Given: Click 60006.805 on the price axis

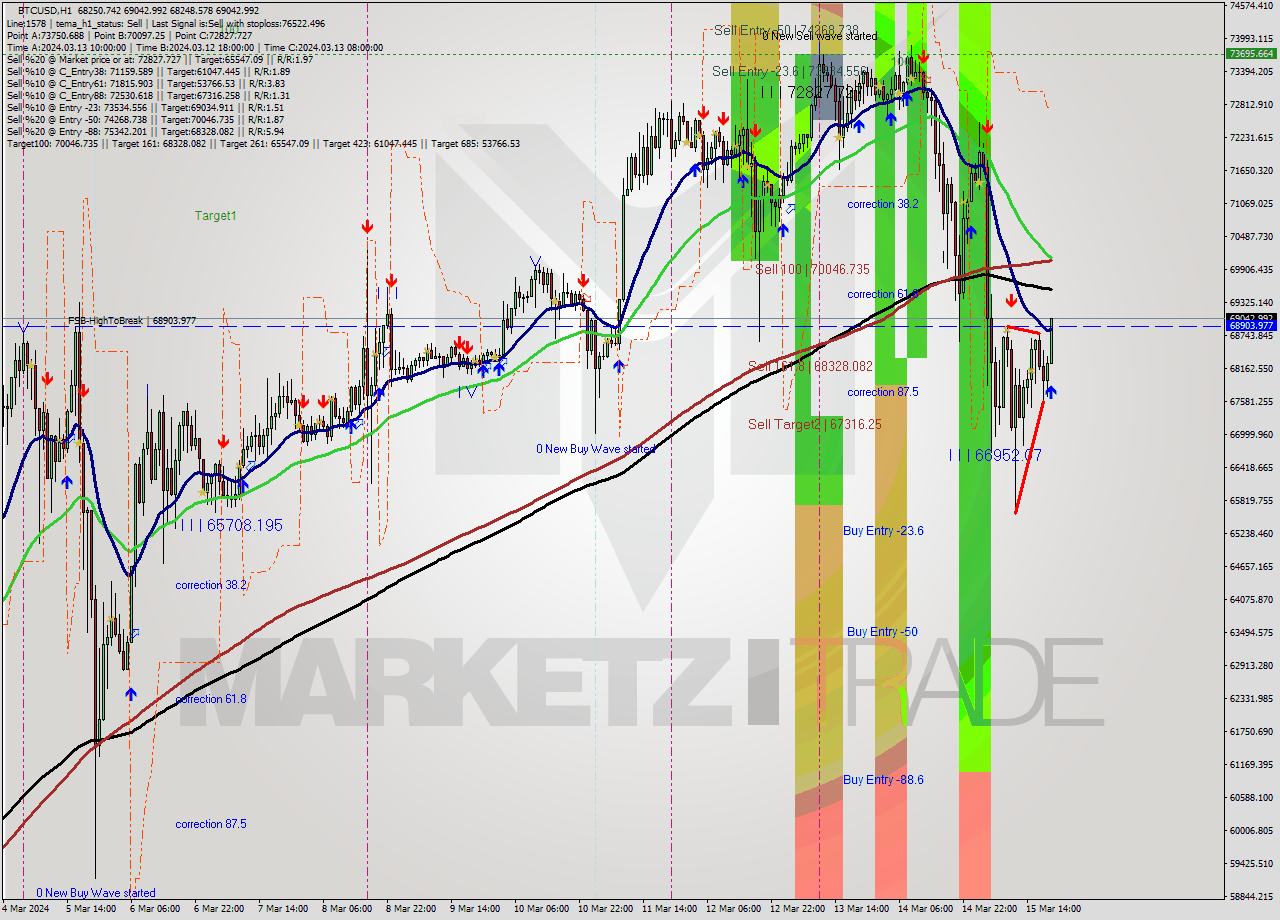Looking at the screenshot, I should [x=1250, y=830].
